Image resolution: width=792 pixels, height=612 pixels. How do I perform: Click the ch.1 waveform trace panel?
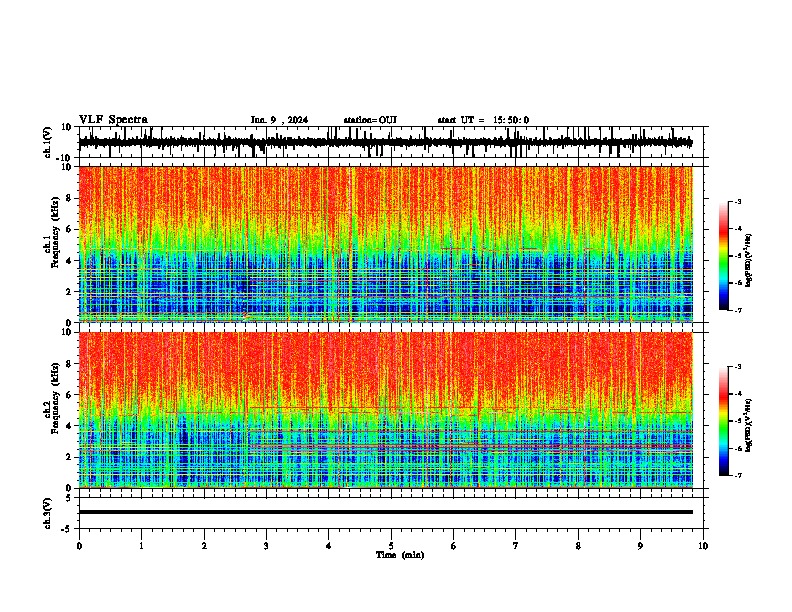tap(393, 142)
